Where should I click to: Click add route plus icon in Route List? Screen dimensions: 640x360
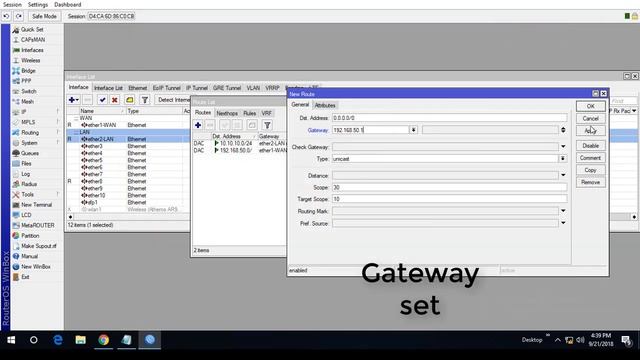[x=198, y=125]
